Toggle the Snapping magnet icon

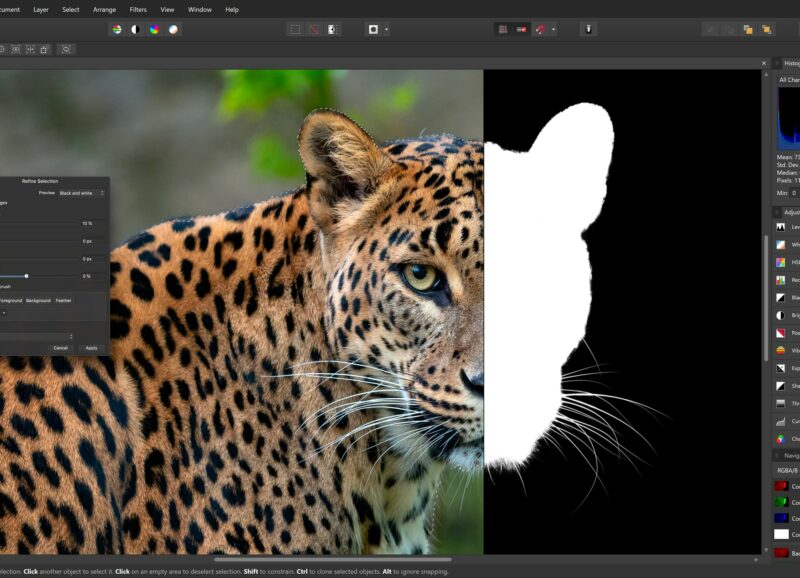click(540, 29)
